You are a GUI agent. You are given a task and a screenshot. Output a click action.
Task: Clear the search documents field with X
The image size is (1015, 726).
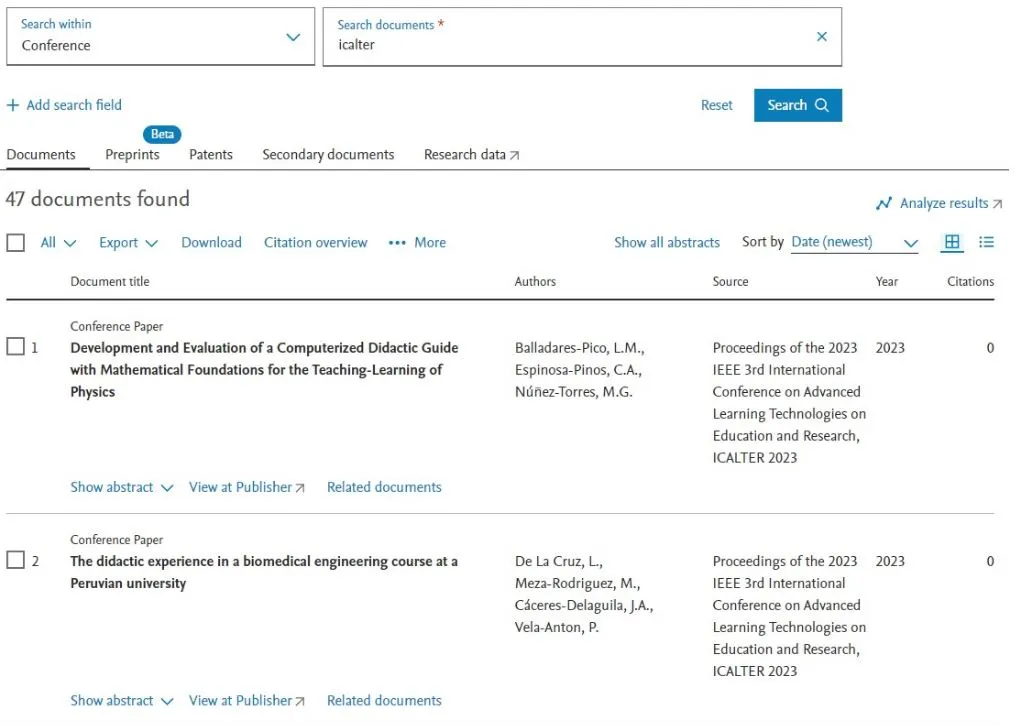coord(821,37)
